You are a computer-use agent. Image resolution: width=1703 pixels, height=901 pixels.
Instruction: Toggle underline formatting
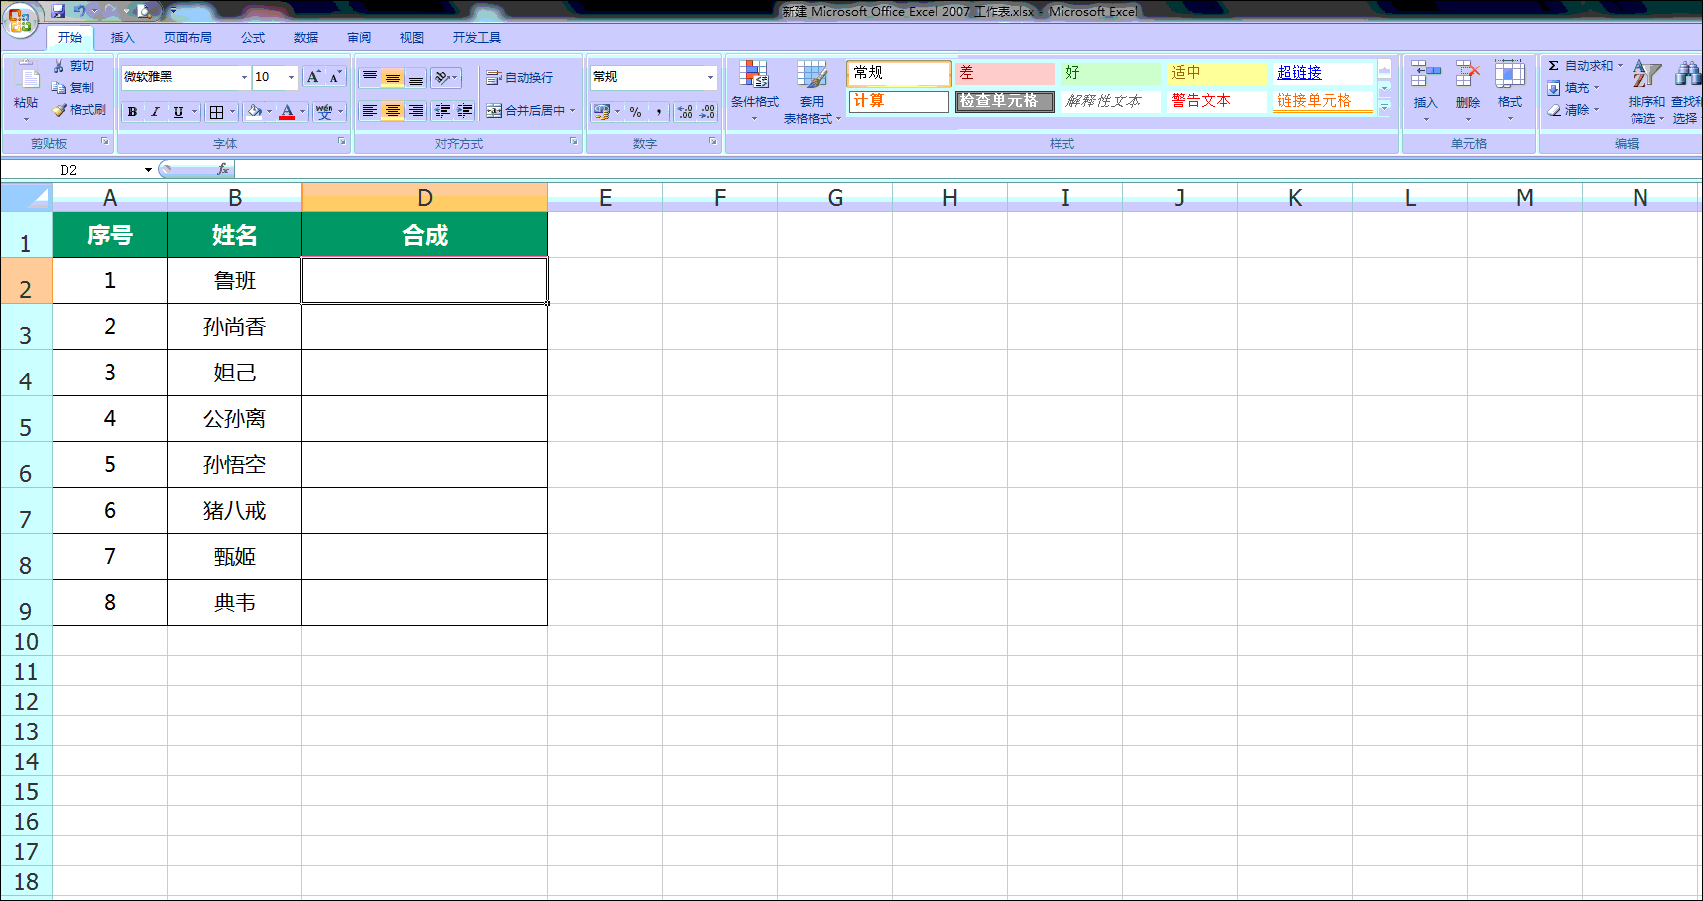pyautogui.click(x=178, y=112)
